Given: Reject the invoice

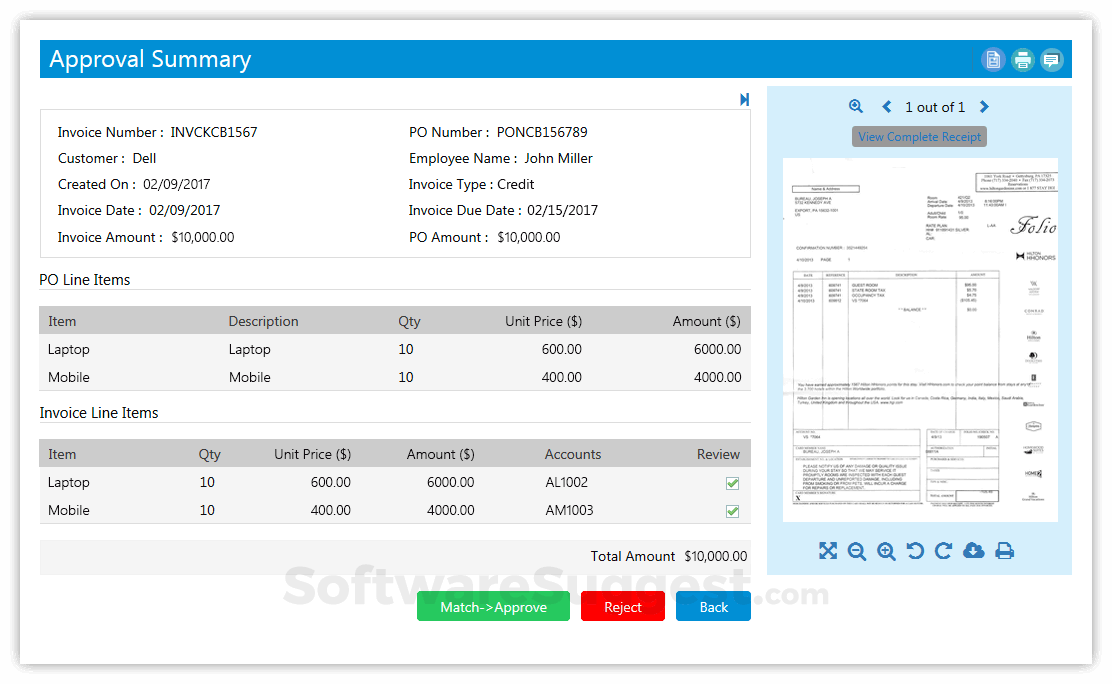Looking at the screenshot, I should click(622, 606).
